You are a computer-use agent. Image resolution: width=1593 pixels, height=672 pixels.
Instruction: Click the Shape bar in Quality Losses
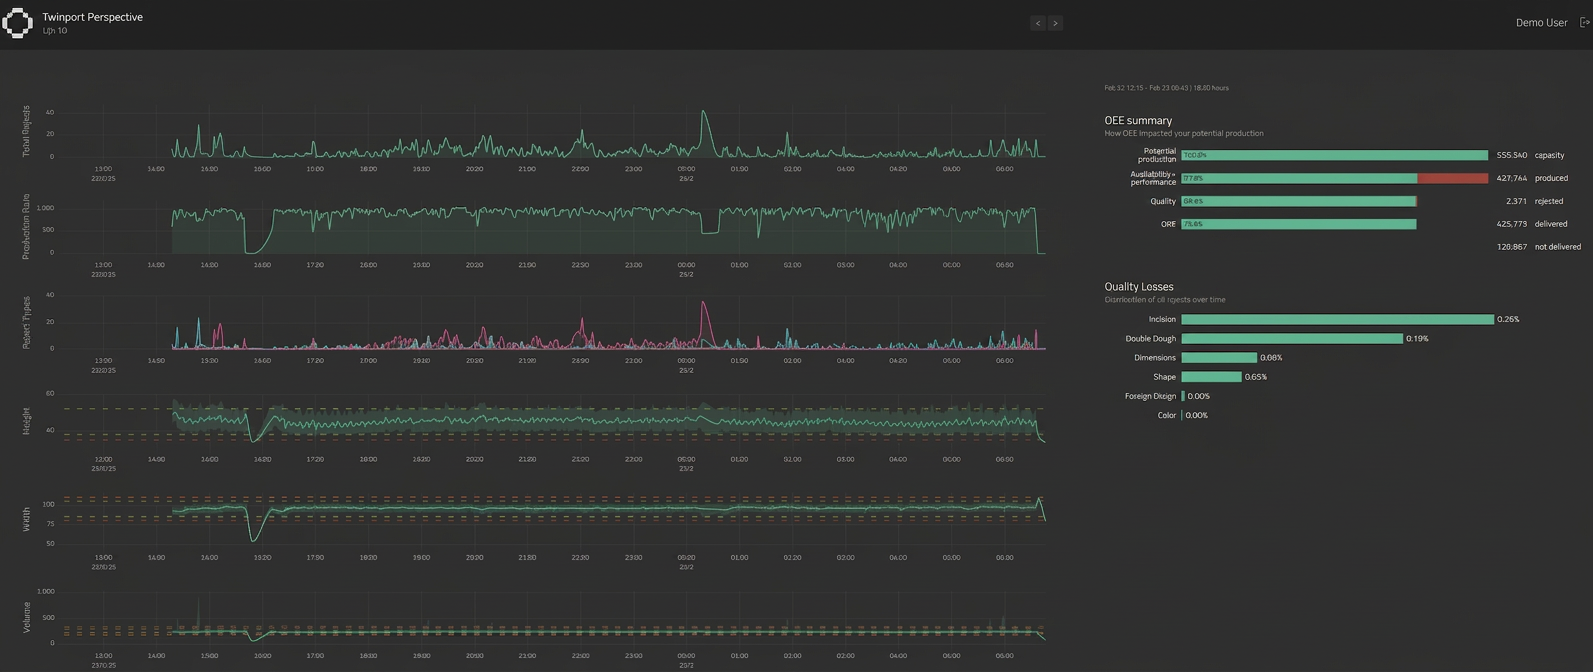[x=1211, y=377]
